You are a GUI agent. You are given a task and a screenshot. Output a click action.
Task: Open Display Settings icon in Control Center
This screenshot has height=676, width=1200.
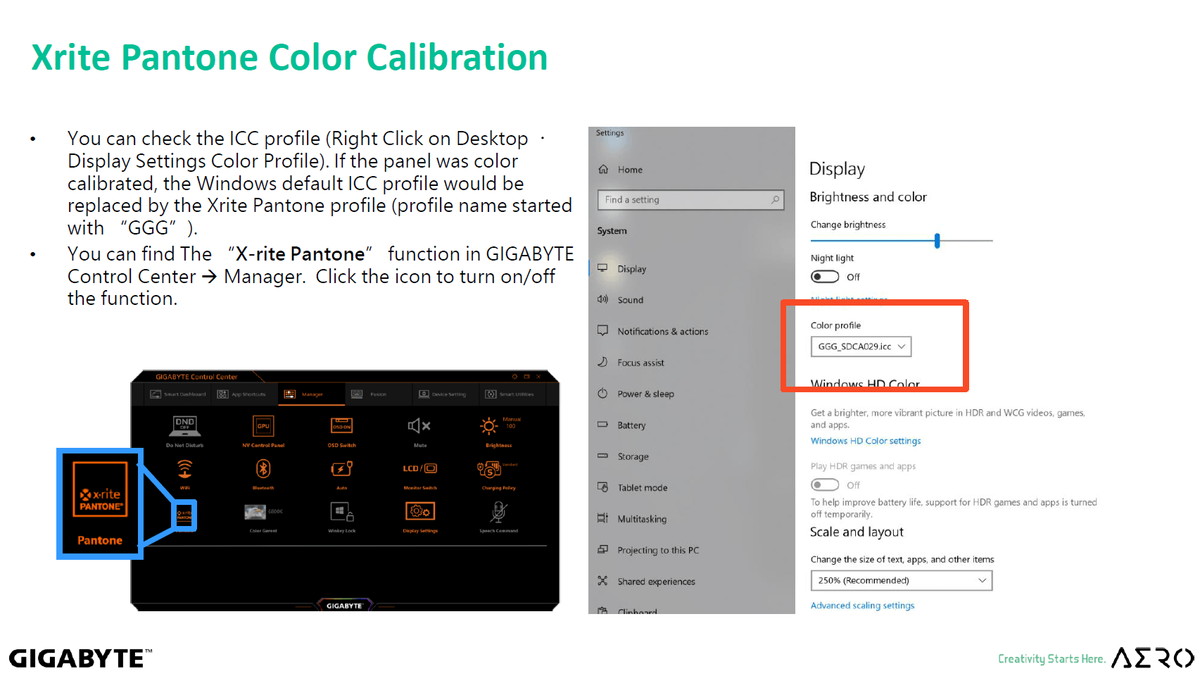point(420,511)
